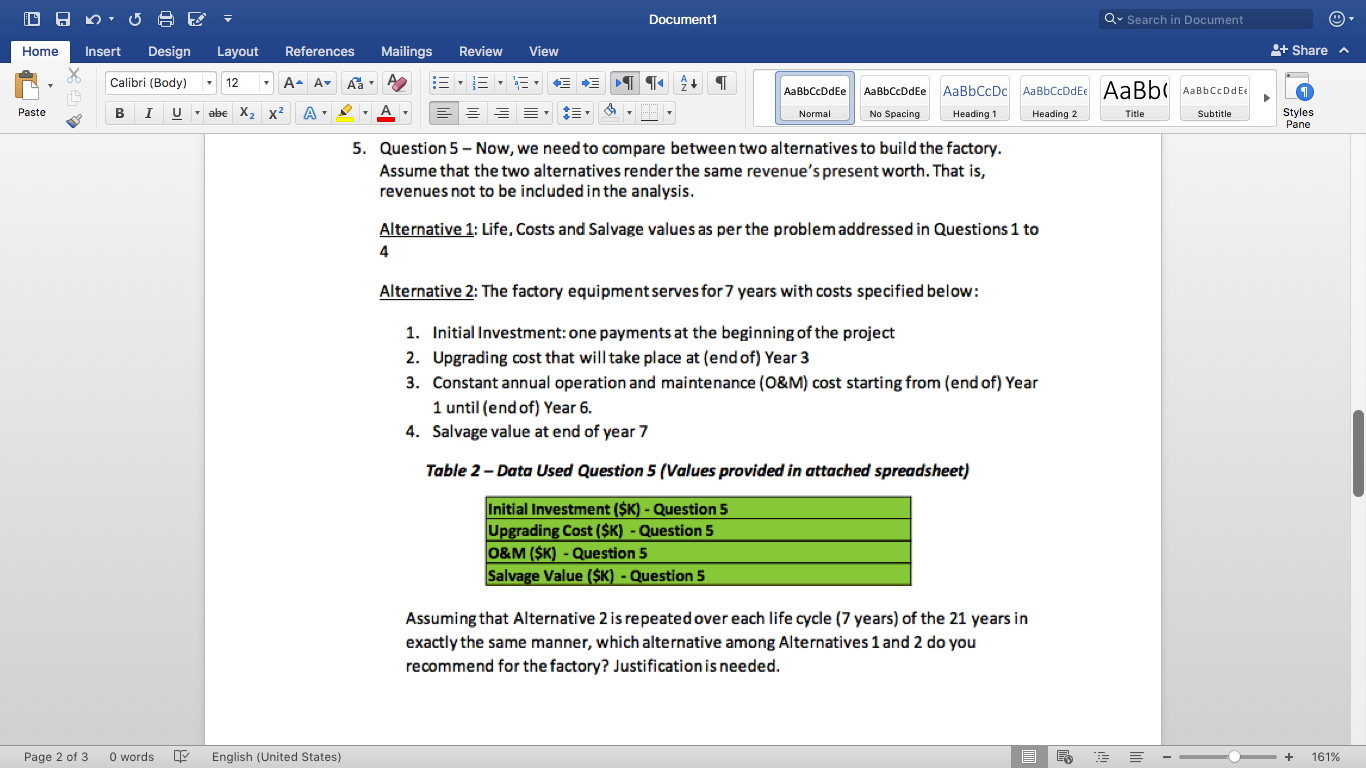
Task: Switch to the References ribbon tab
Action: [319, 51]
